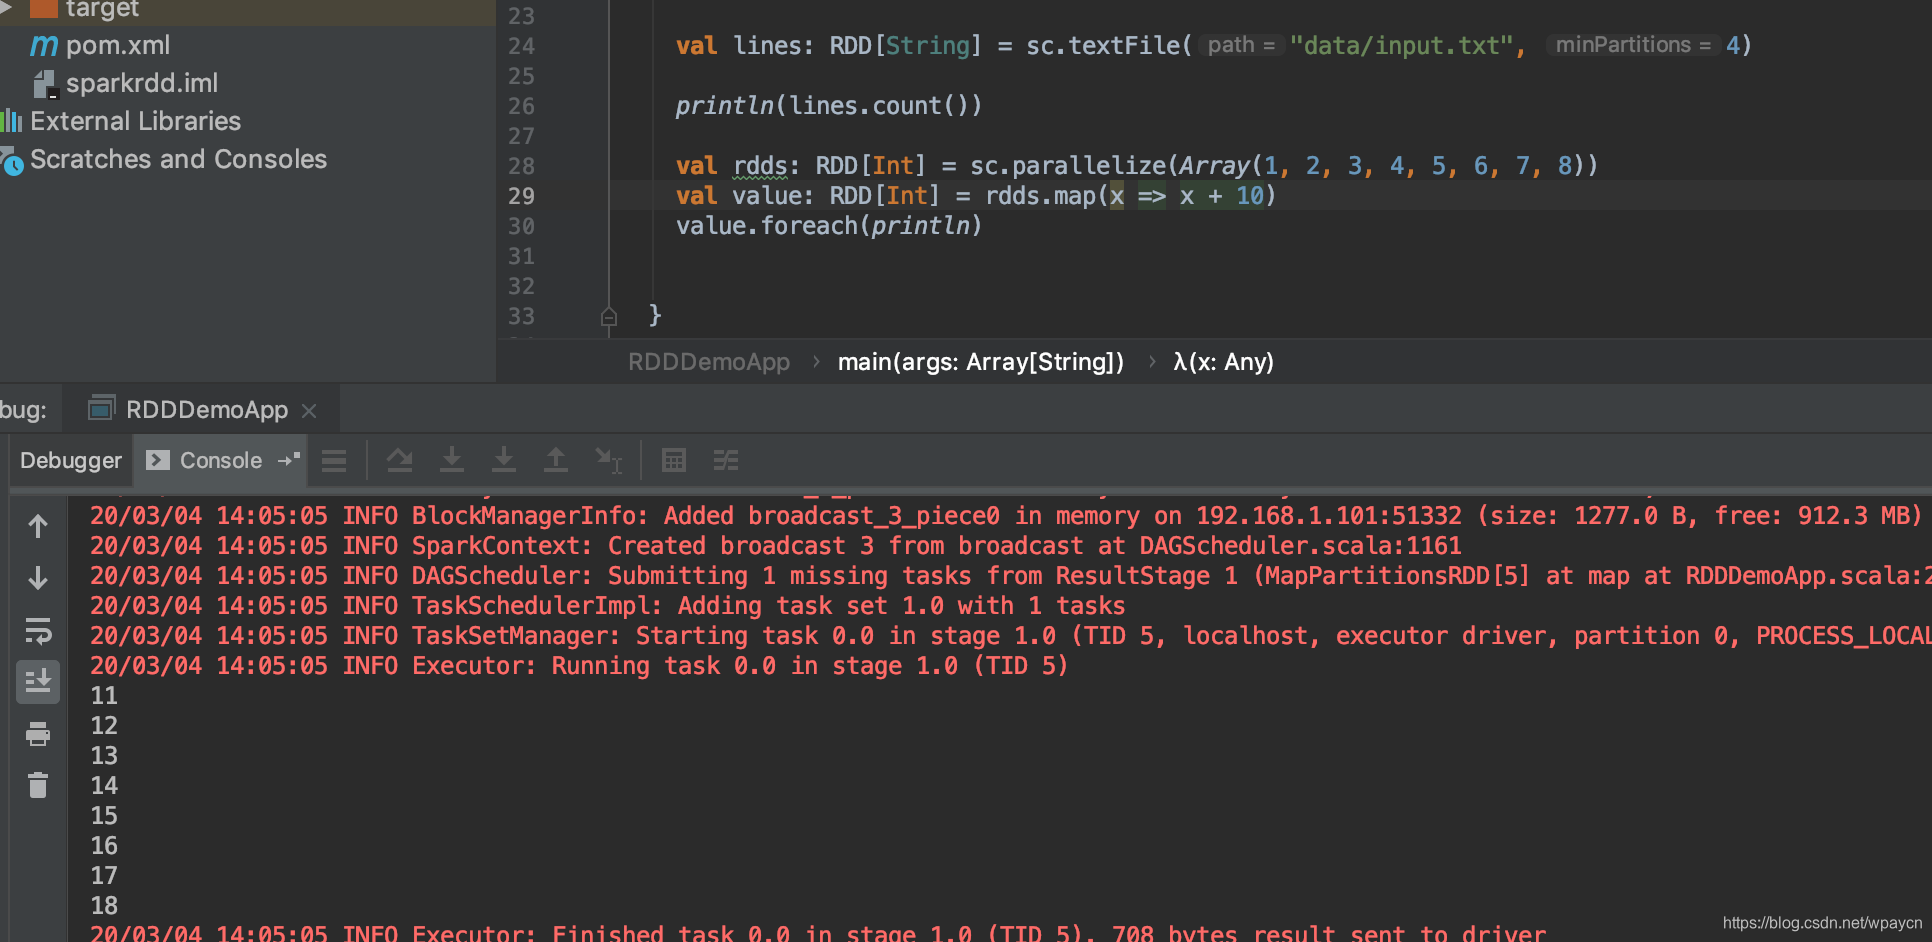The height and width of the screenshot is (942, 1932).
Task: Click the RDDDemoApp breadcrumb
Action: [709, 362]
